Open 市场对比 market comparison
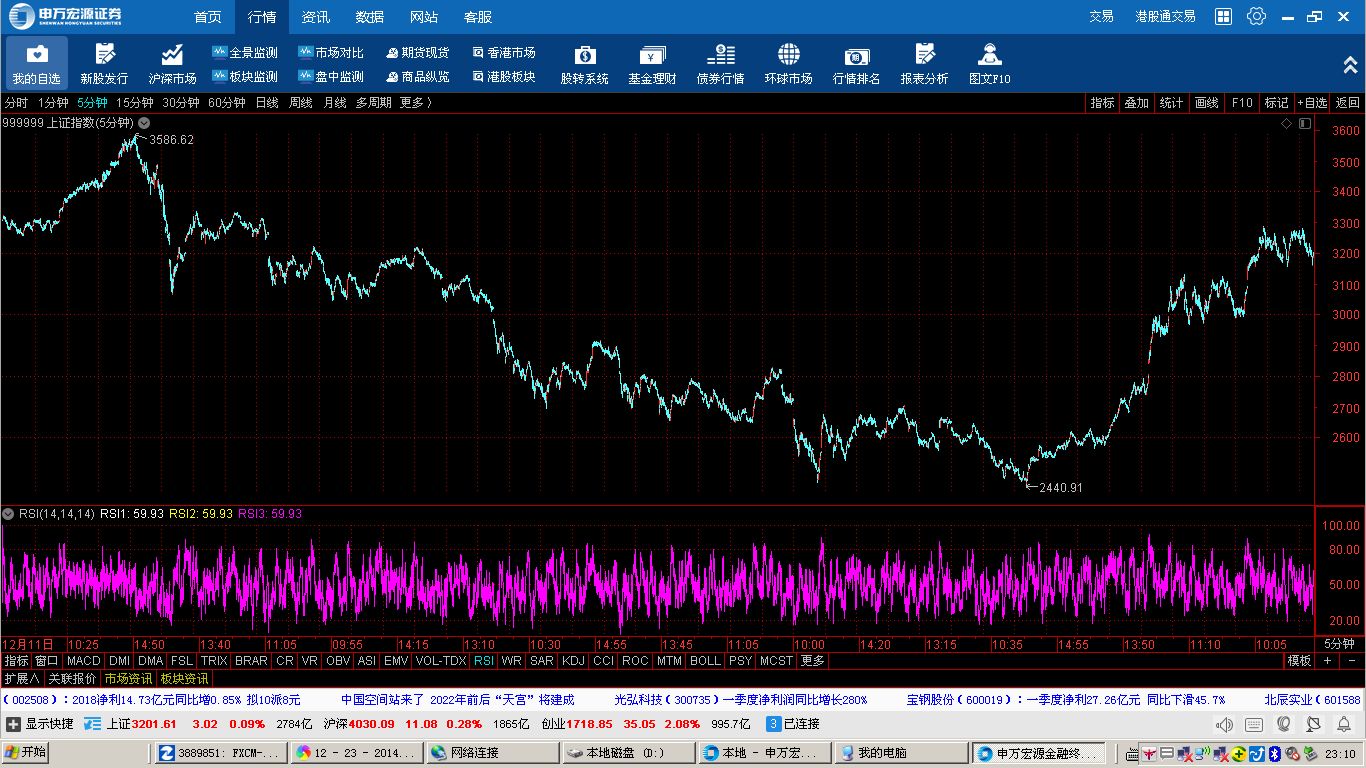The height and width of the screenshot is (768, 1366). tap(331, 52)
